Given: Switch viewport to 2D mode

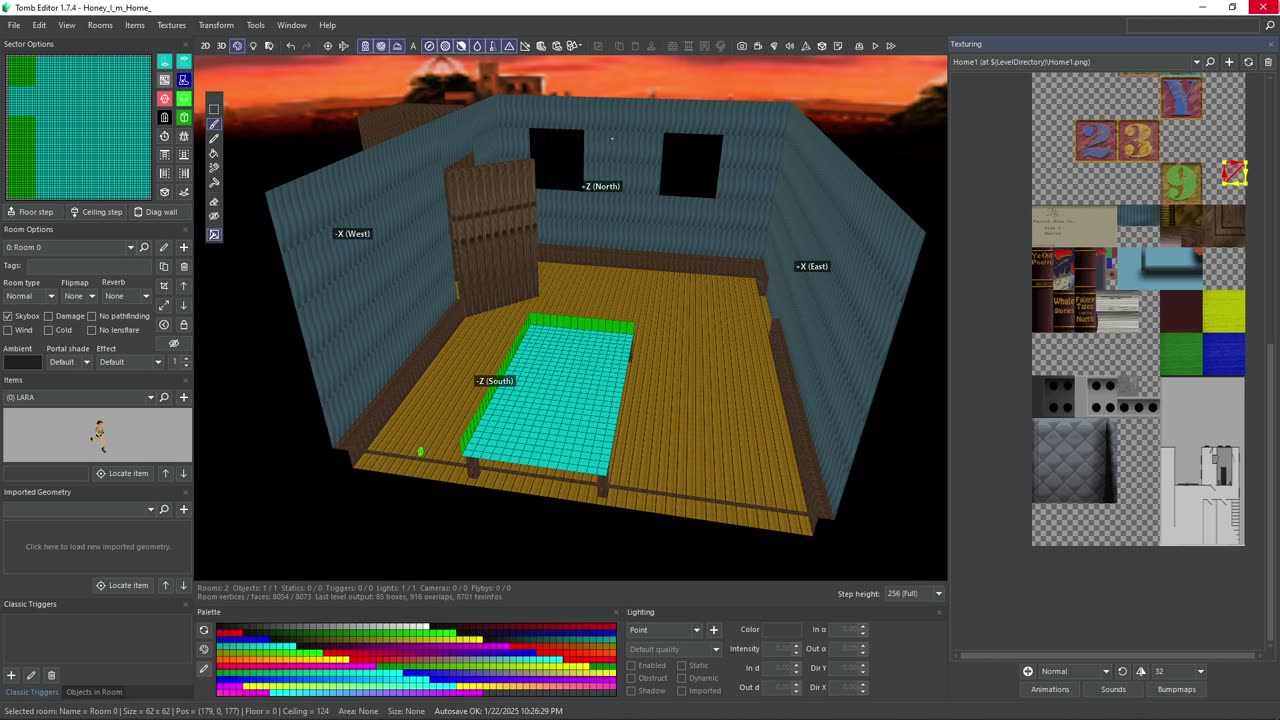Looking at the screenshot, I should tap(205, 46).
